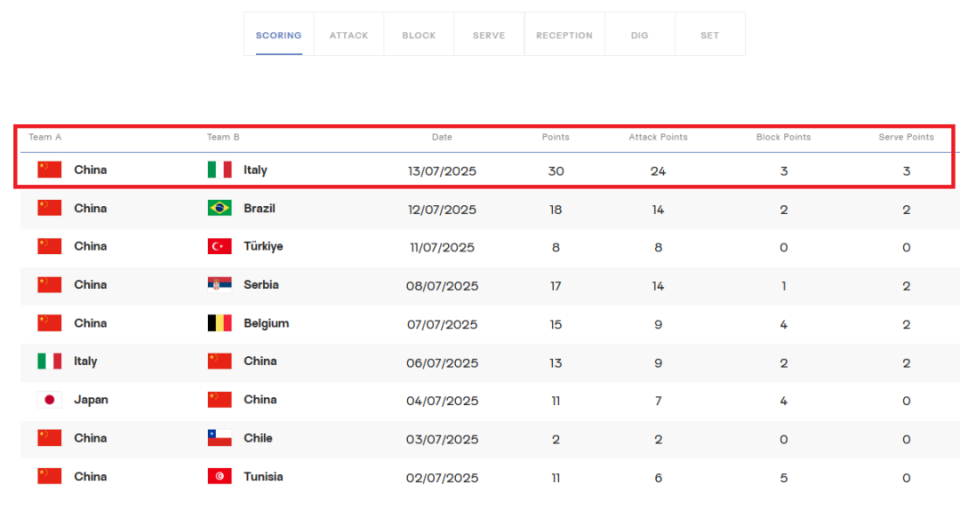Switch to the Block tab
Screen dimensions: 960x509
[x=419, y=35]
